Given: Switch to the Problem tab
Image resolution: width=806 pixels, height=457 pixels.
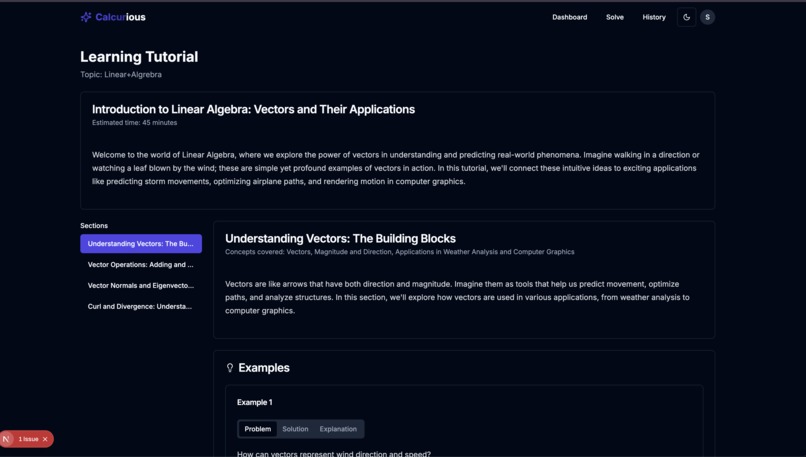Looking at the screenshot, I should (258, 429).
